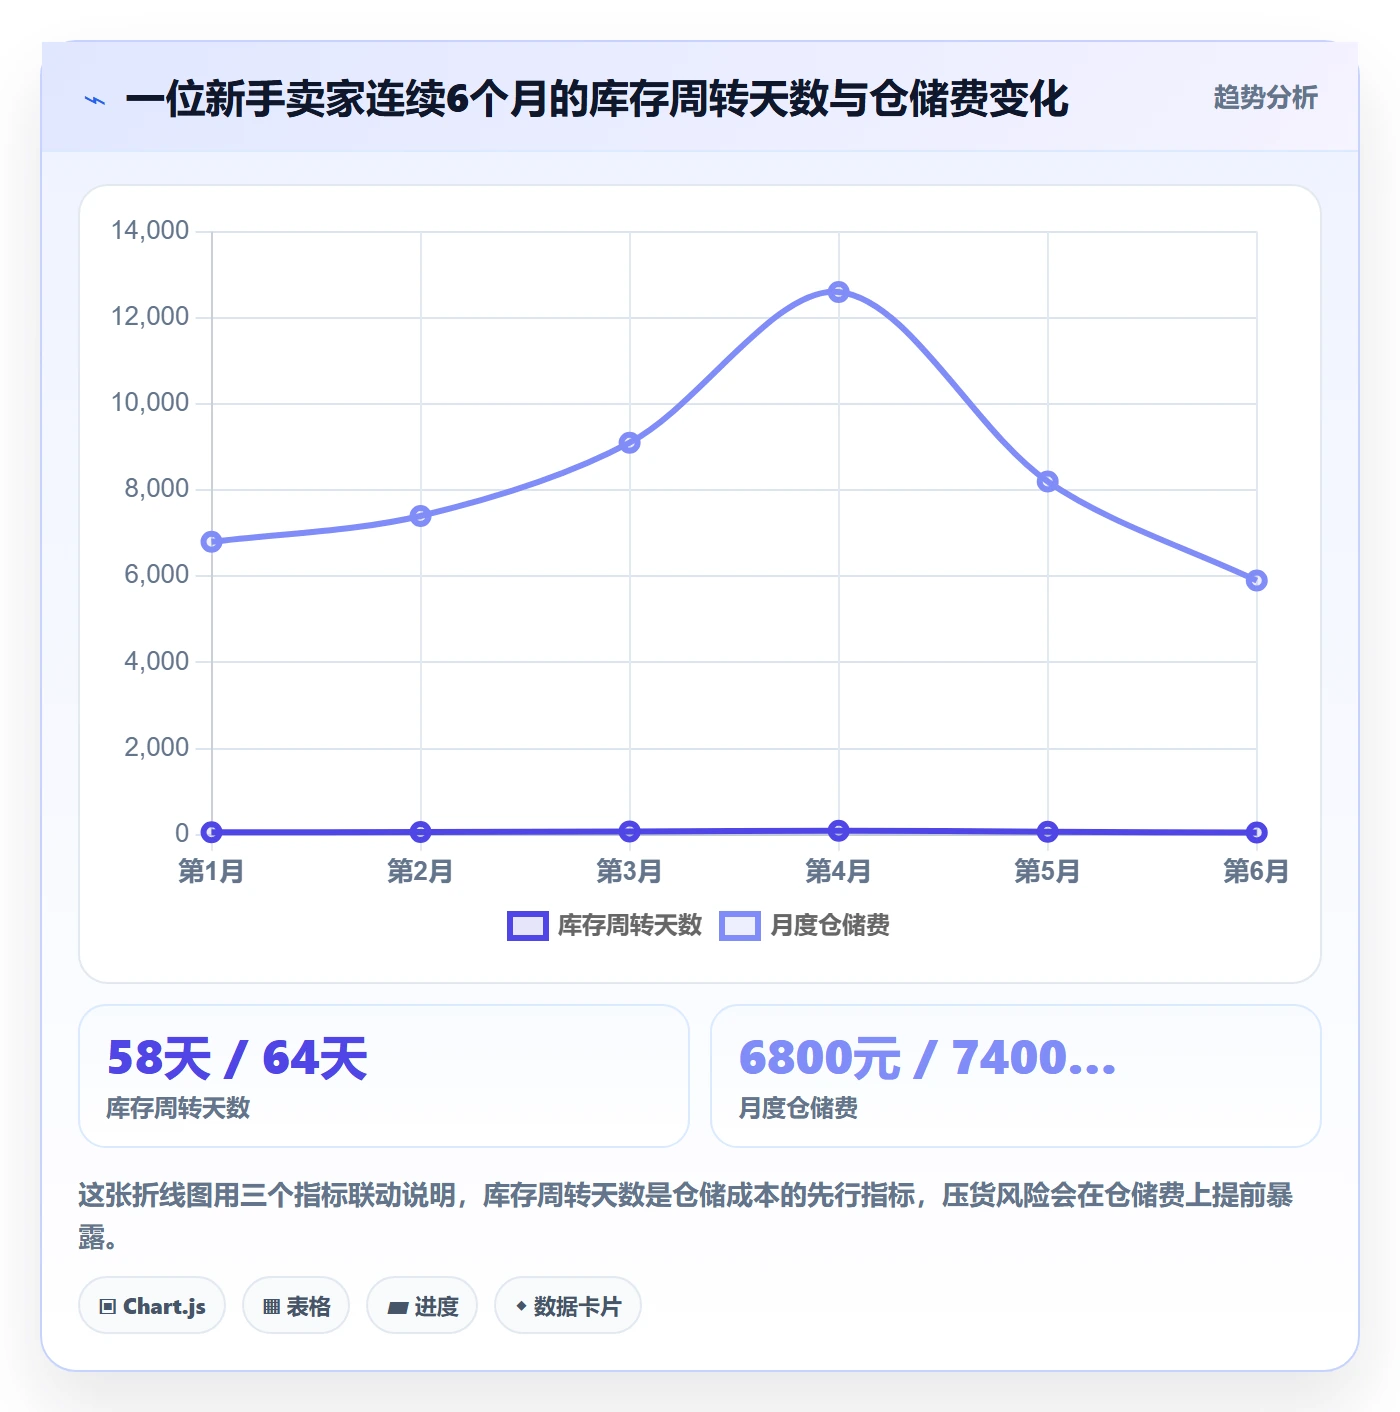Screen dimensions: 1400x1412
Task: Click the 库存周转天数 legend color box
Action: pyautogui.click(x=528, y=926)
